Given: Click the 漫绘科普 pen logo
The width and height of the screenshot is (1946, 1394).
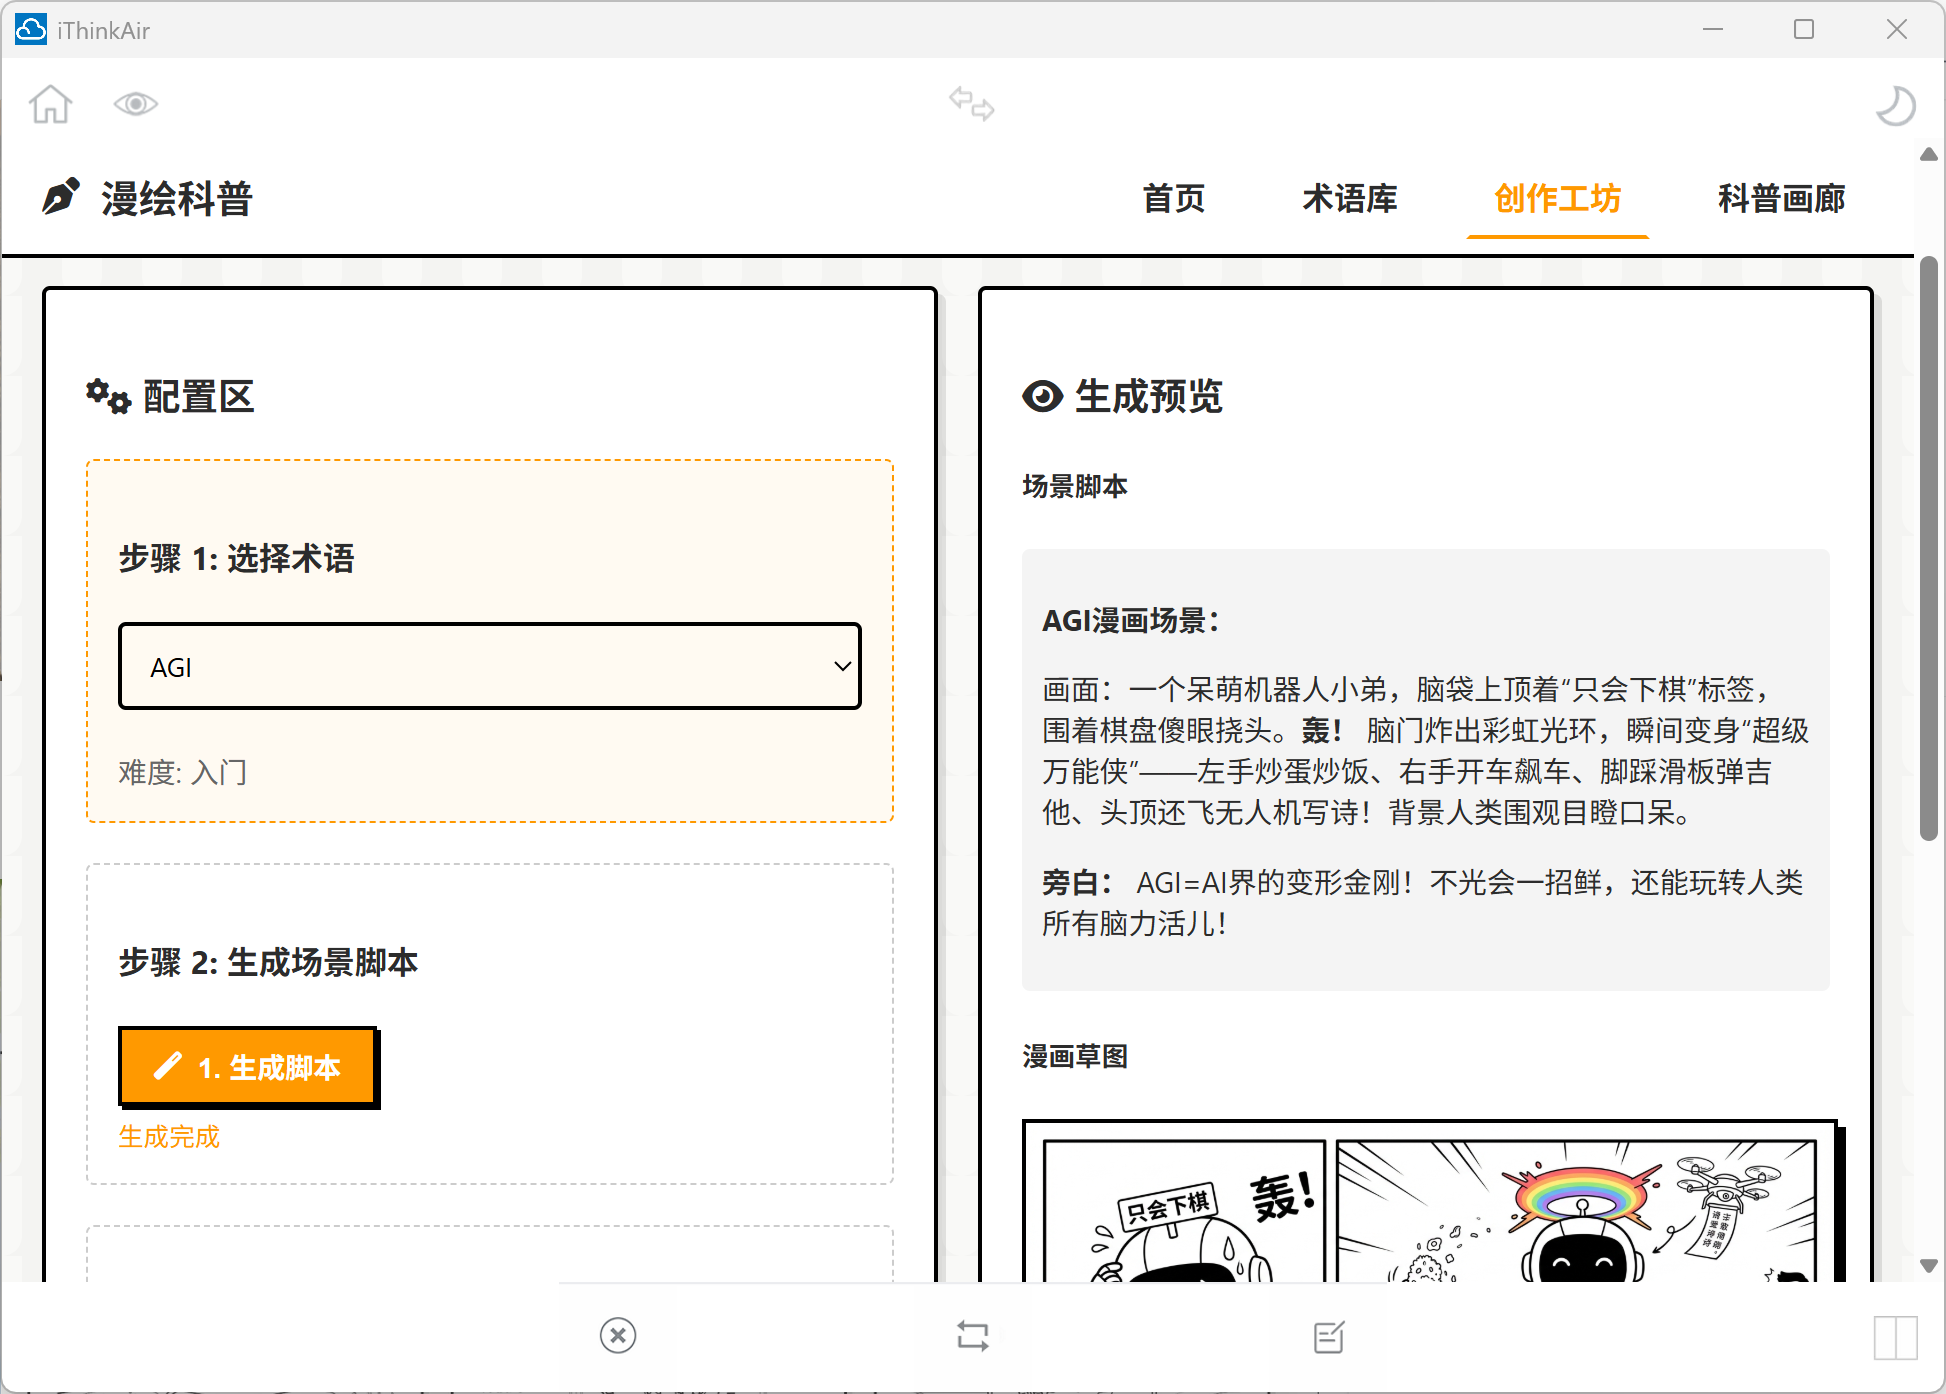Looking at the screenshot, I should point(61,197).
